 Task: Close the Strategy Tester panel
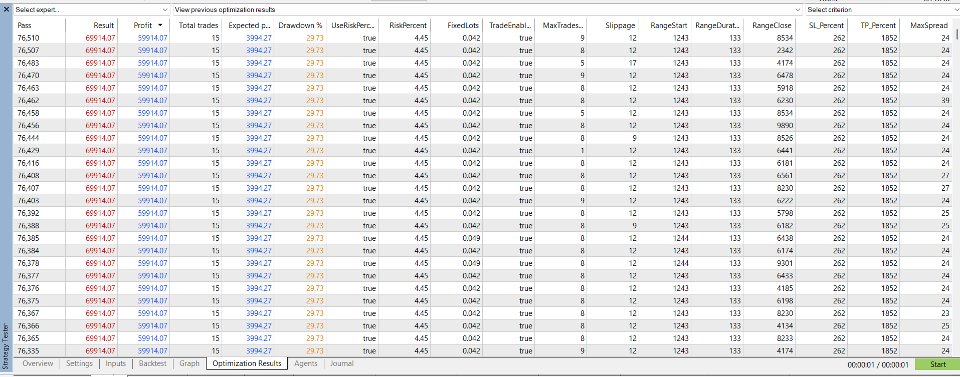click(6, 10)
